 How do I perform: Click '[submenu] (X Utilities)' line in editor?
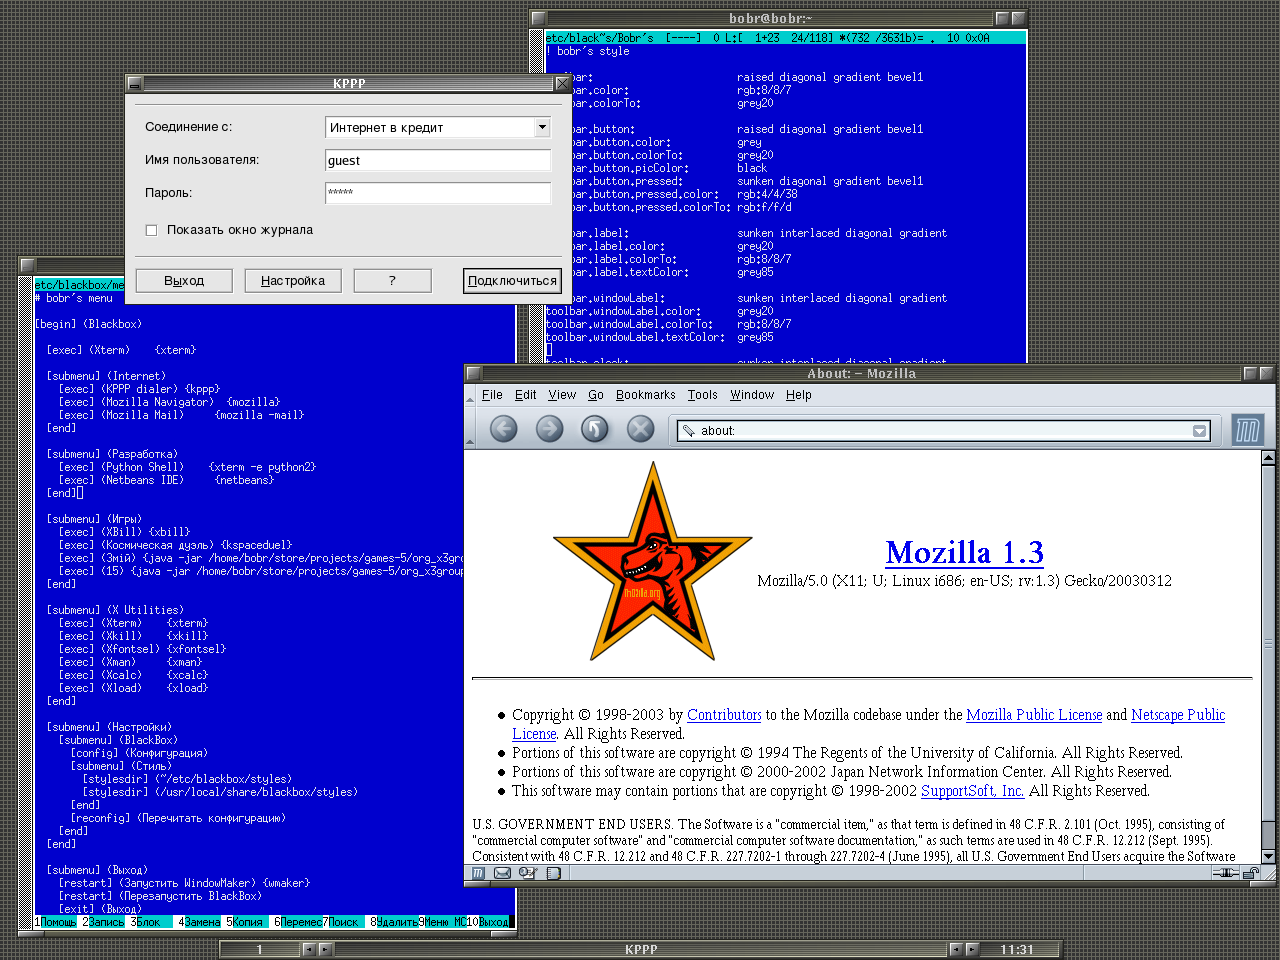[x=115, y=610]
